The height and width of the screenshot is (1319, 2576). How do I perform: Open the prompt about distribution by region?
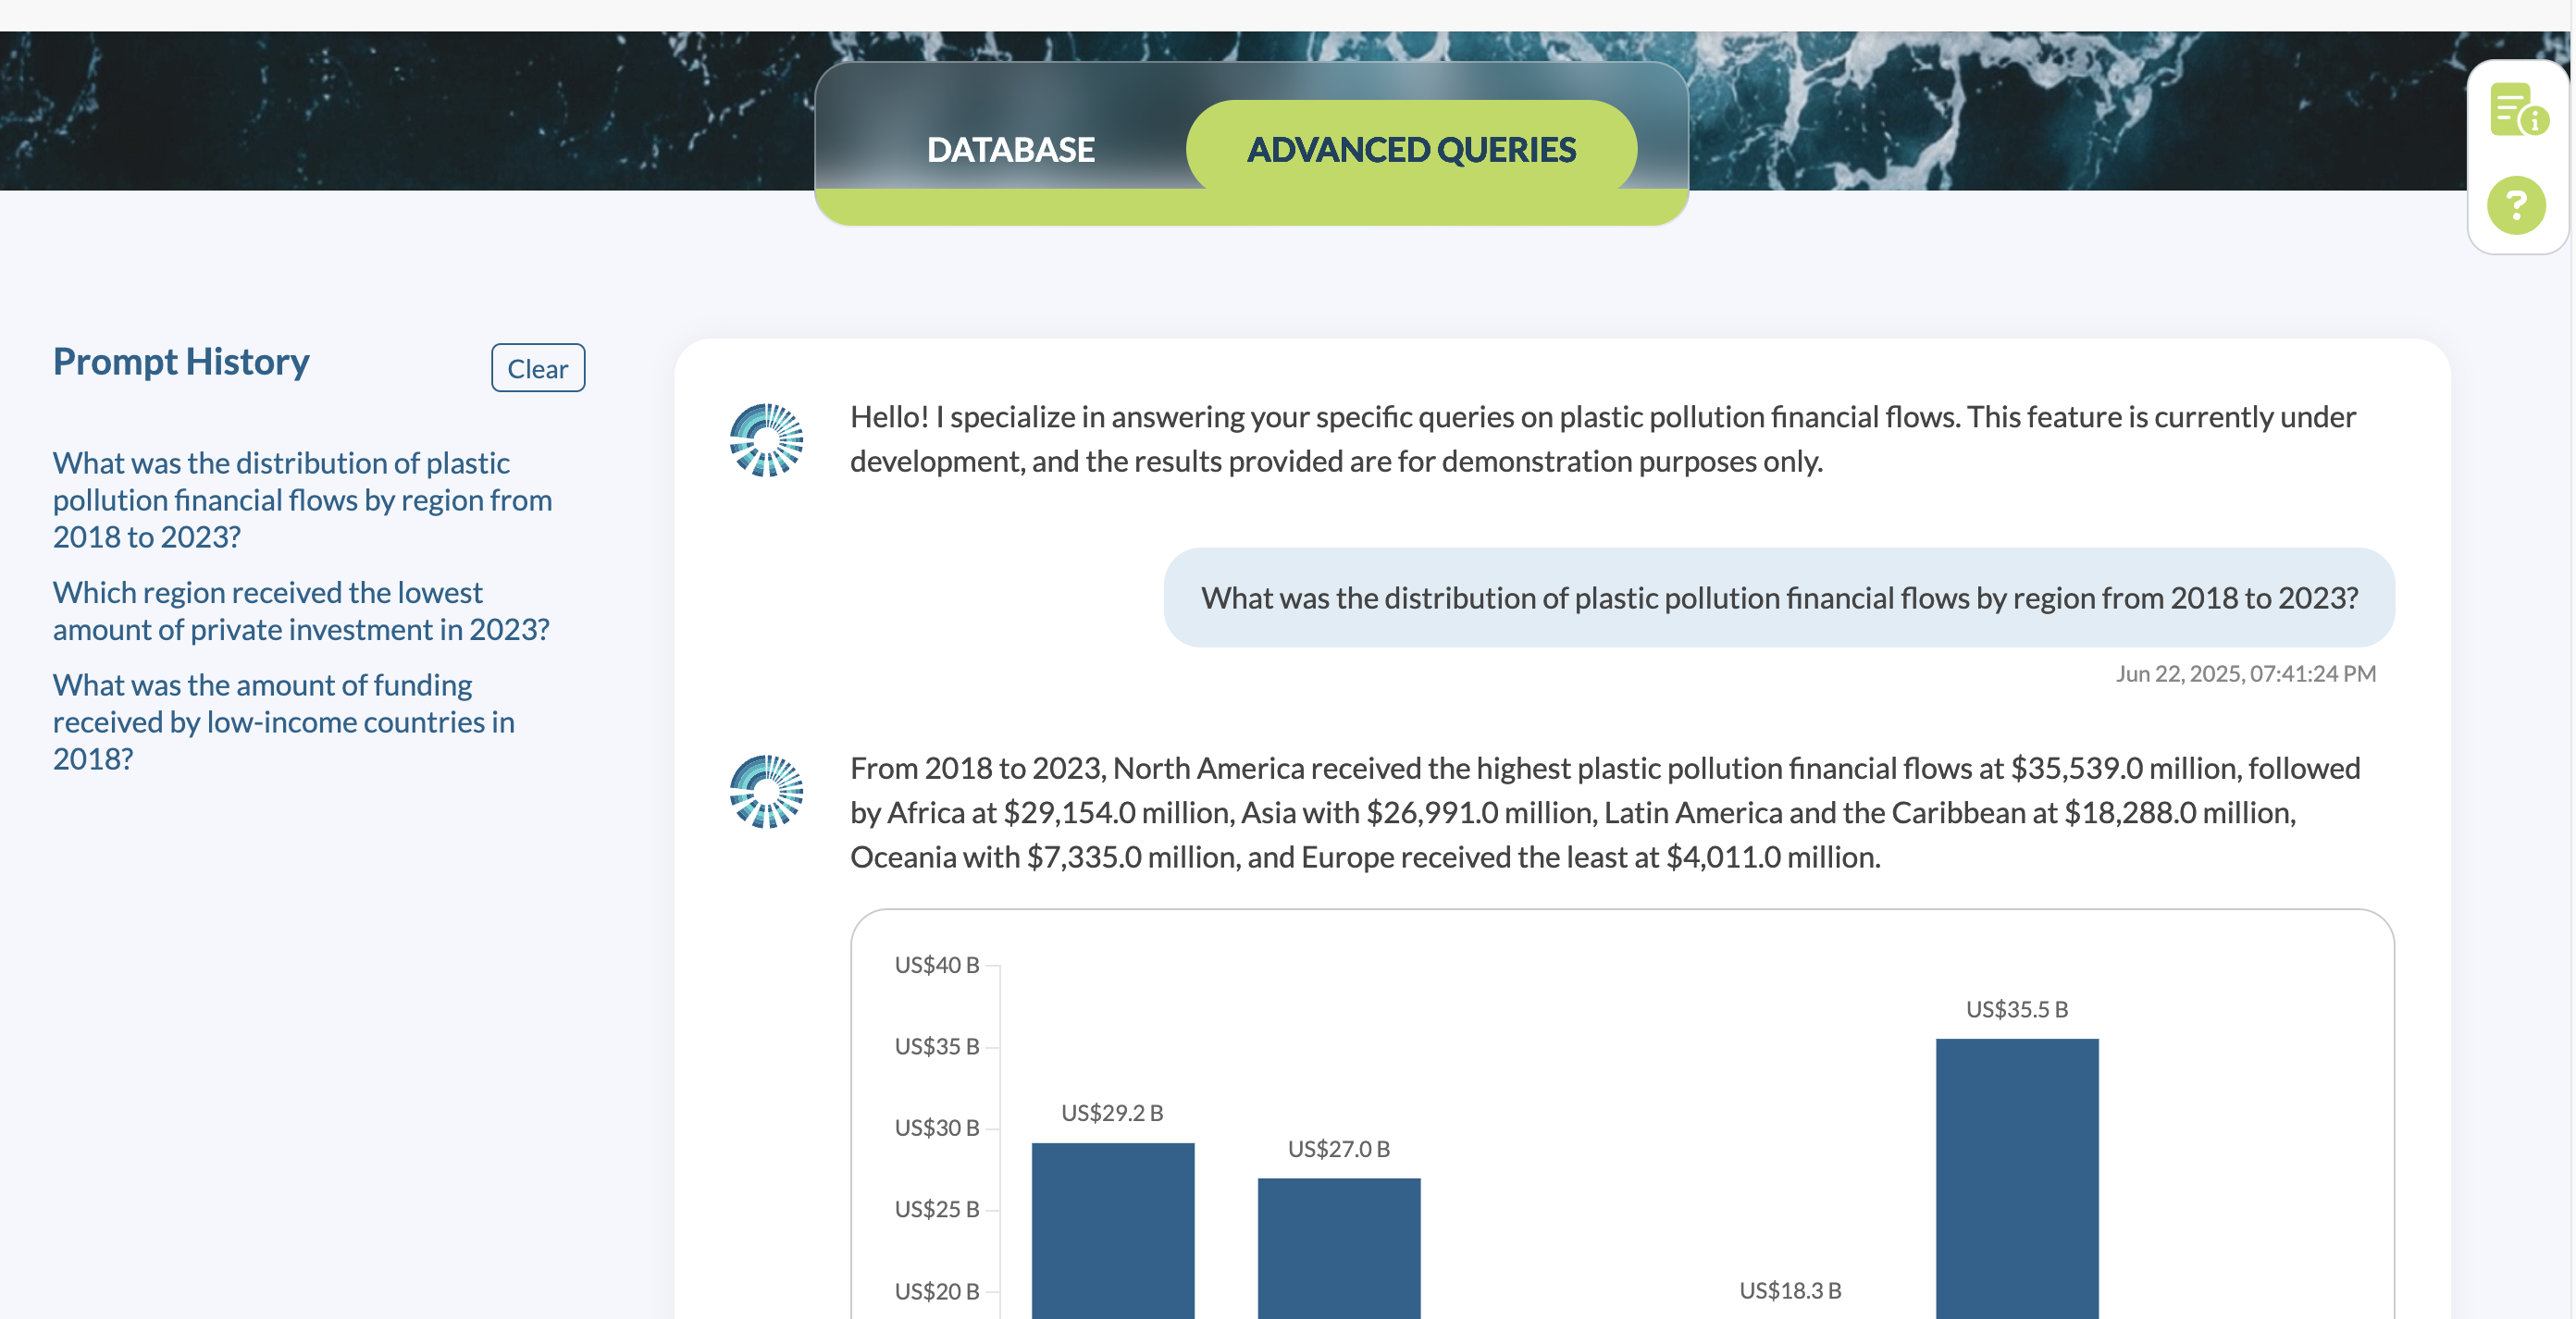click(x=302, y=500)
